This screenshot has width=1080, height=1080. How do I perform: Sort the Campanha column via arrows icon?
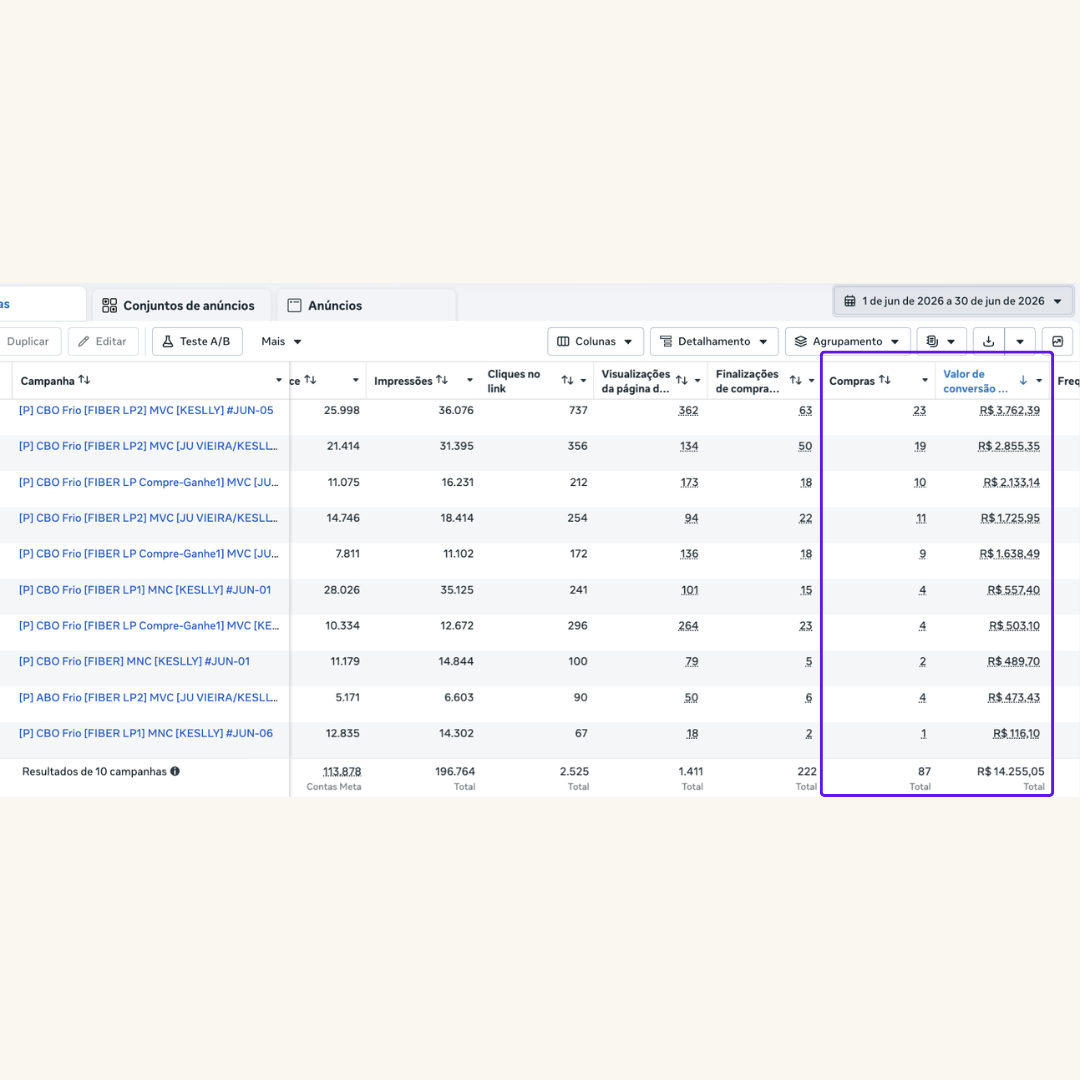(x=84, y=380)
